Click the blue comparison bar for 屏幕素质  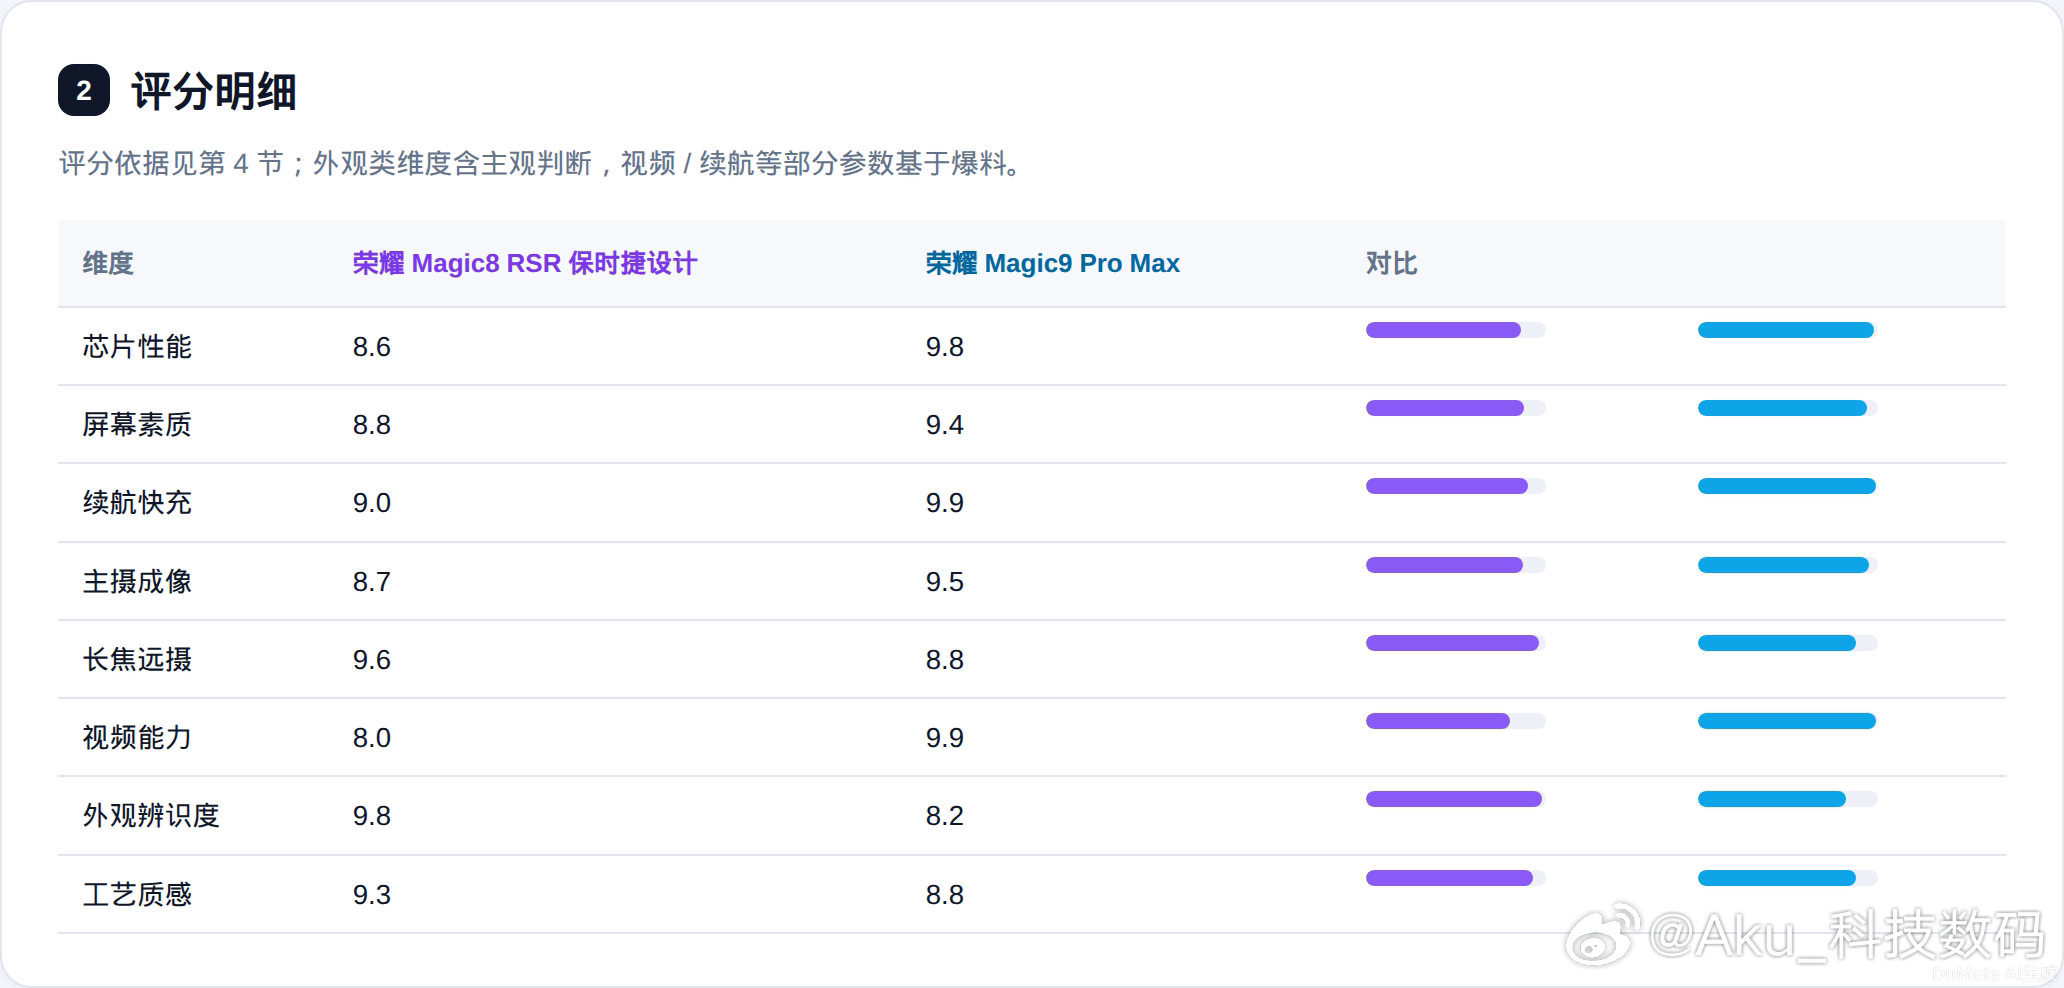click(x=1782, y=408)
